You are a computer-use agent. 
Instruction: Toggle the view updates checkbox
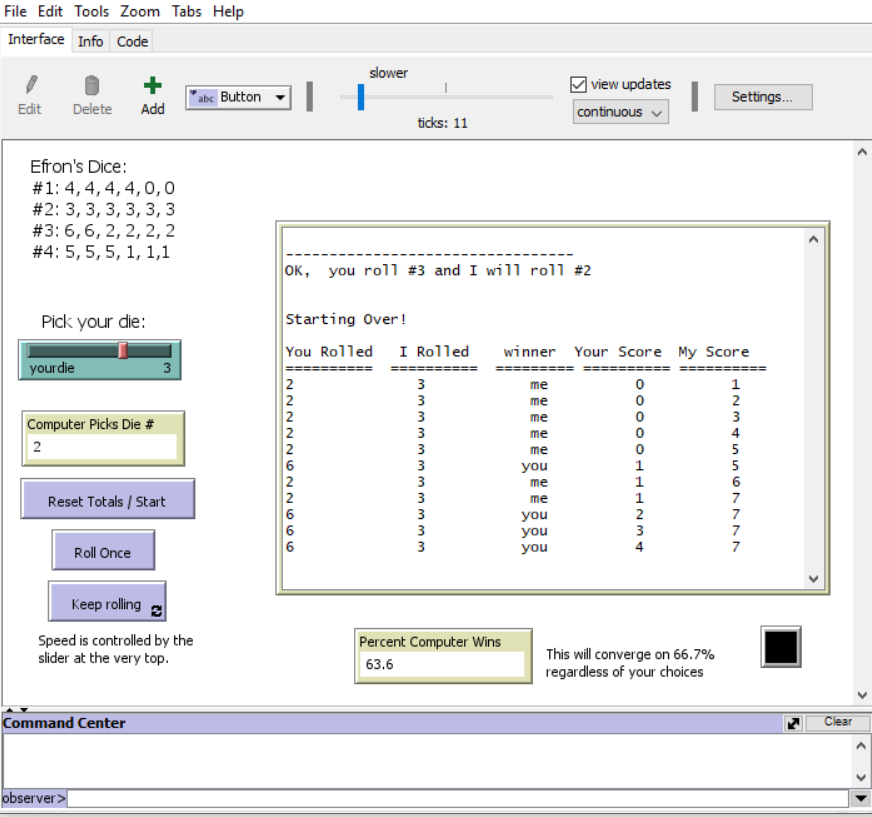578,84
